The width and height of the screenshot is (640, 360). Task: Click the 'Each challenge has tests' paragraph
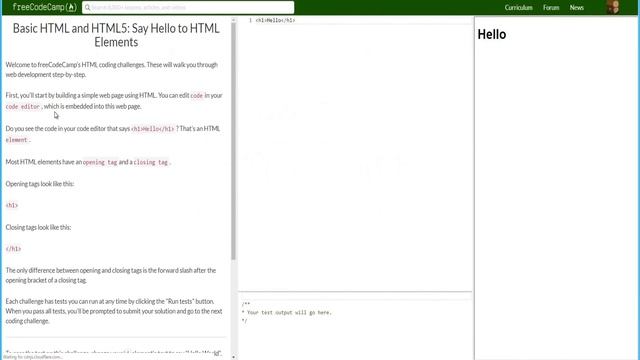pos(114,311)
